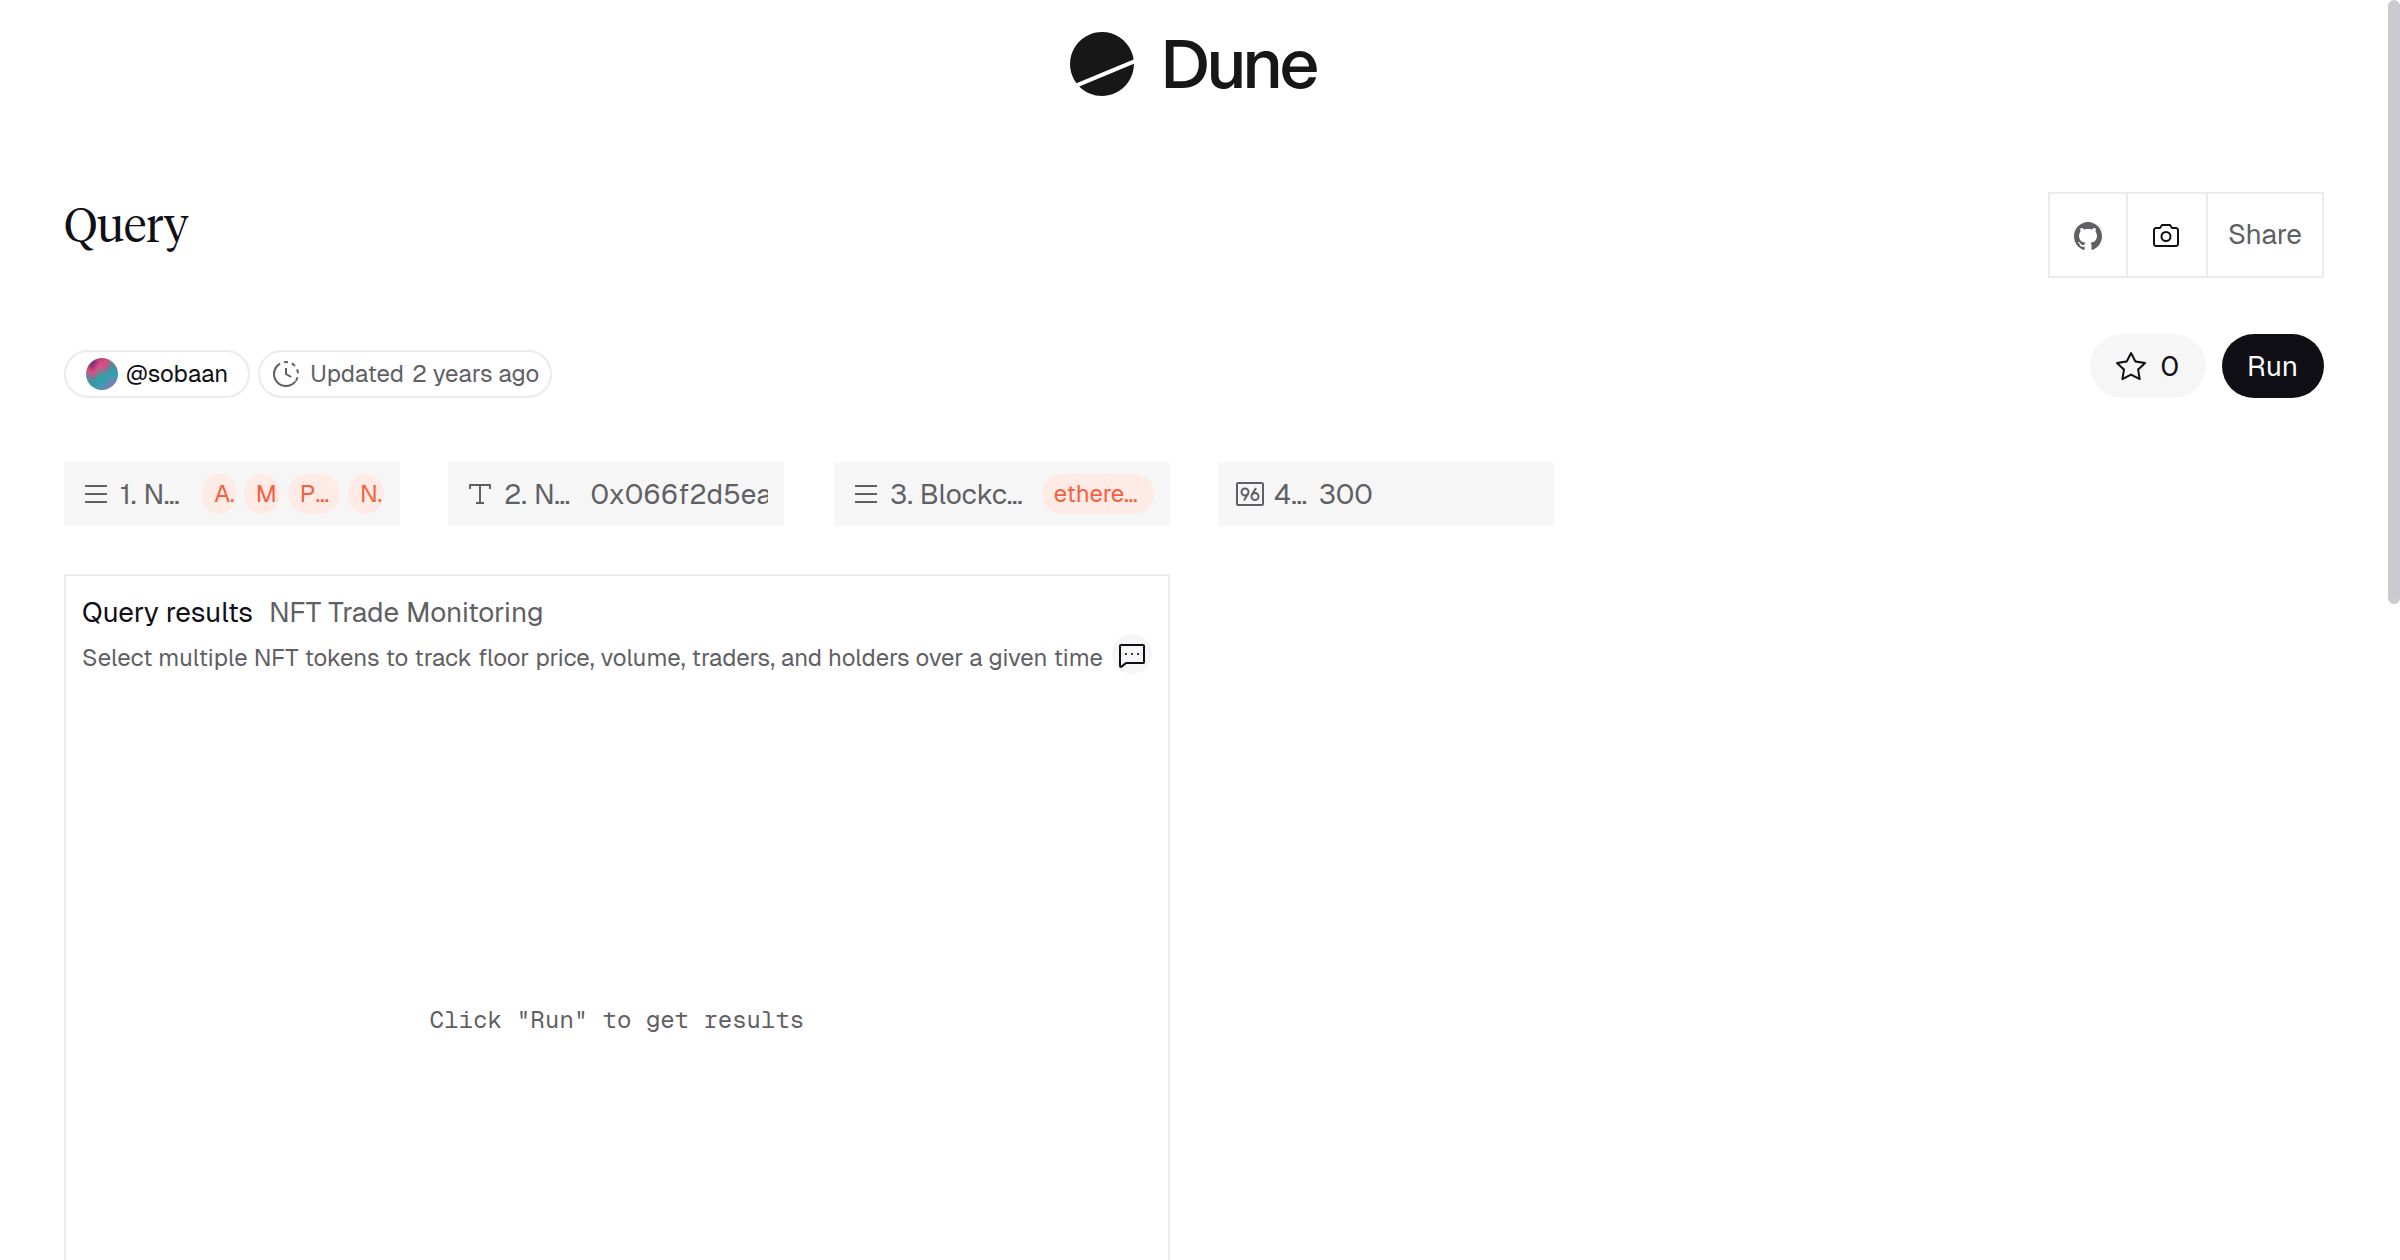Click the @sobaan avatar icon
2400x1260 pixels.
click(x=101, y=374)
